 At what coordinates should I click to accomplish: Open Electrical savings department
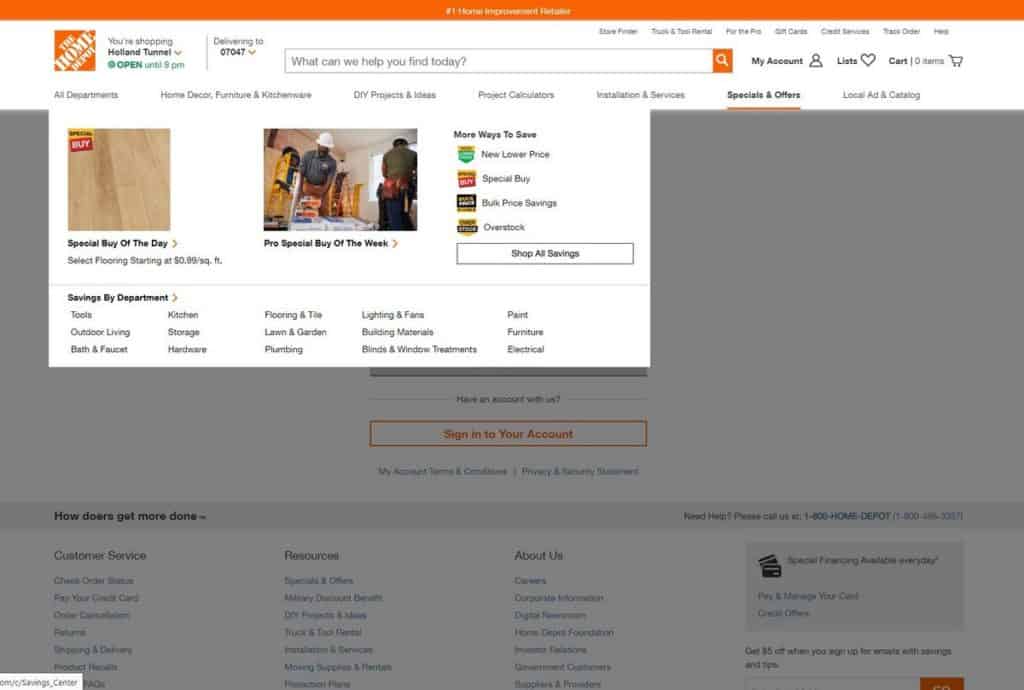click(526, 349)
